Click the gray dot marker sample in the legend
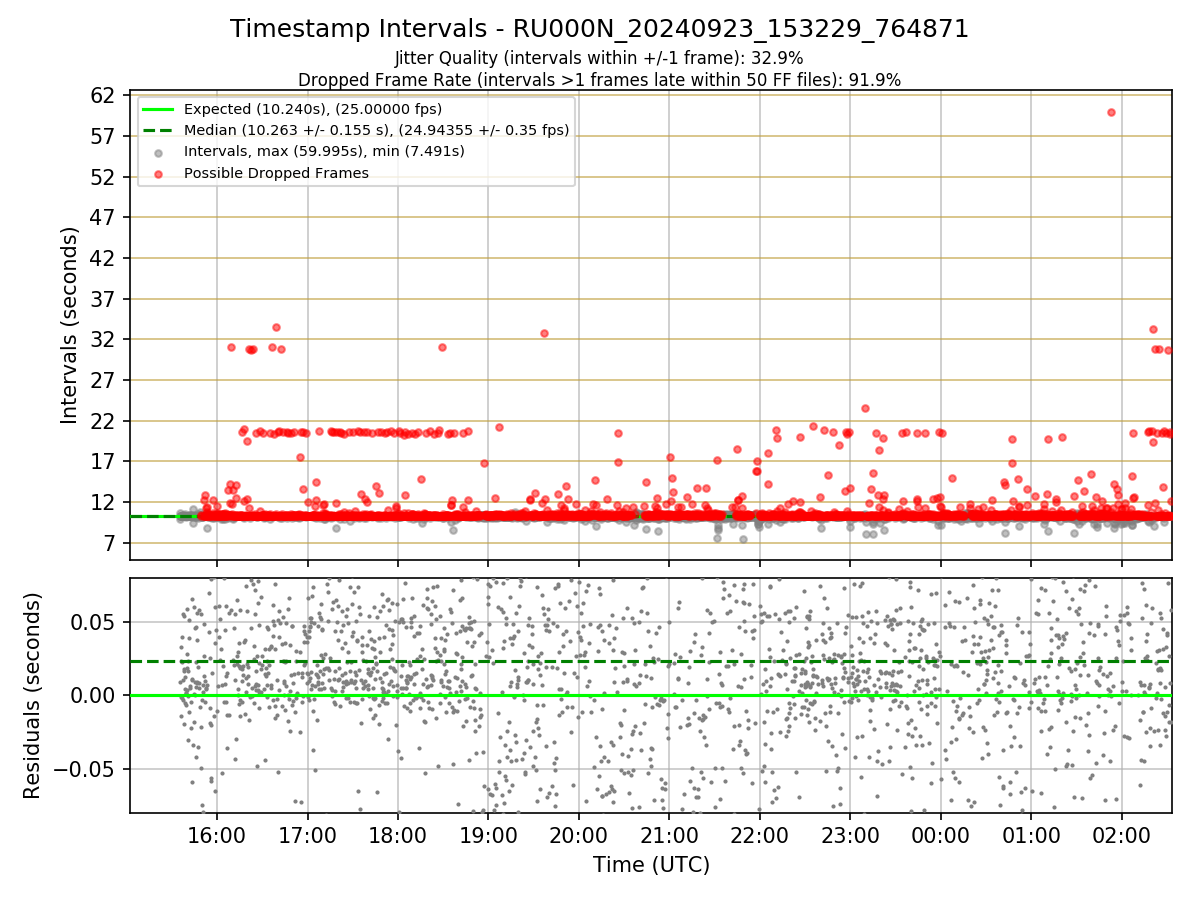This screenshot has height=900, width=1200. click(159, 152)
